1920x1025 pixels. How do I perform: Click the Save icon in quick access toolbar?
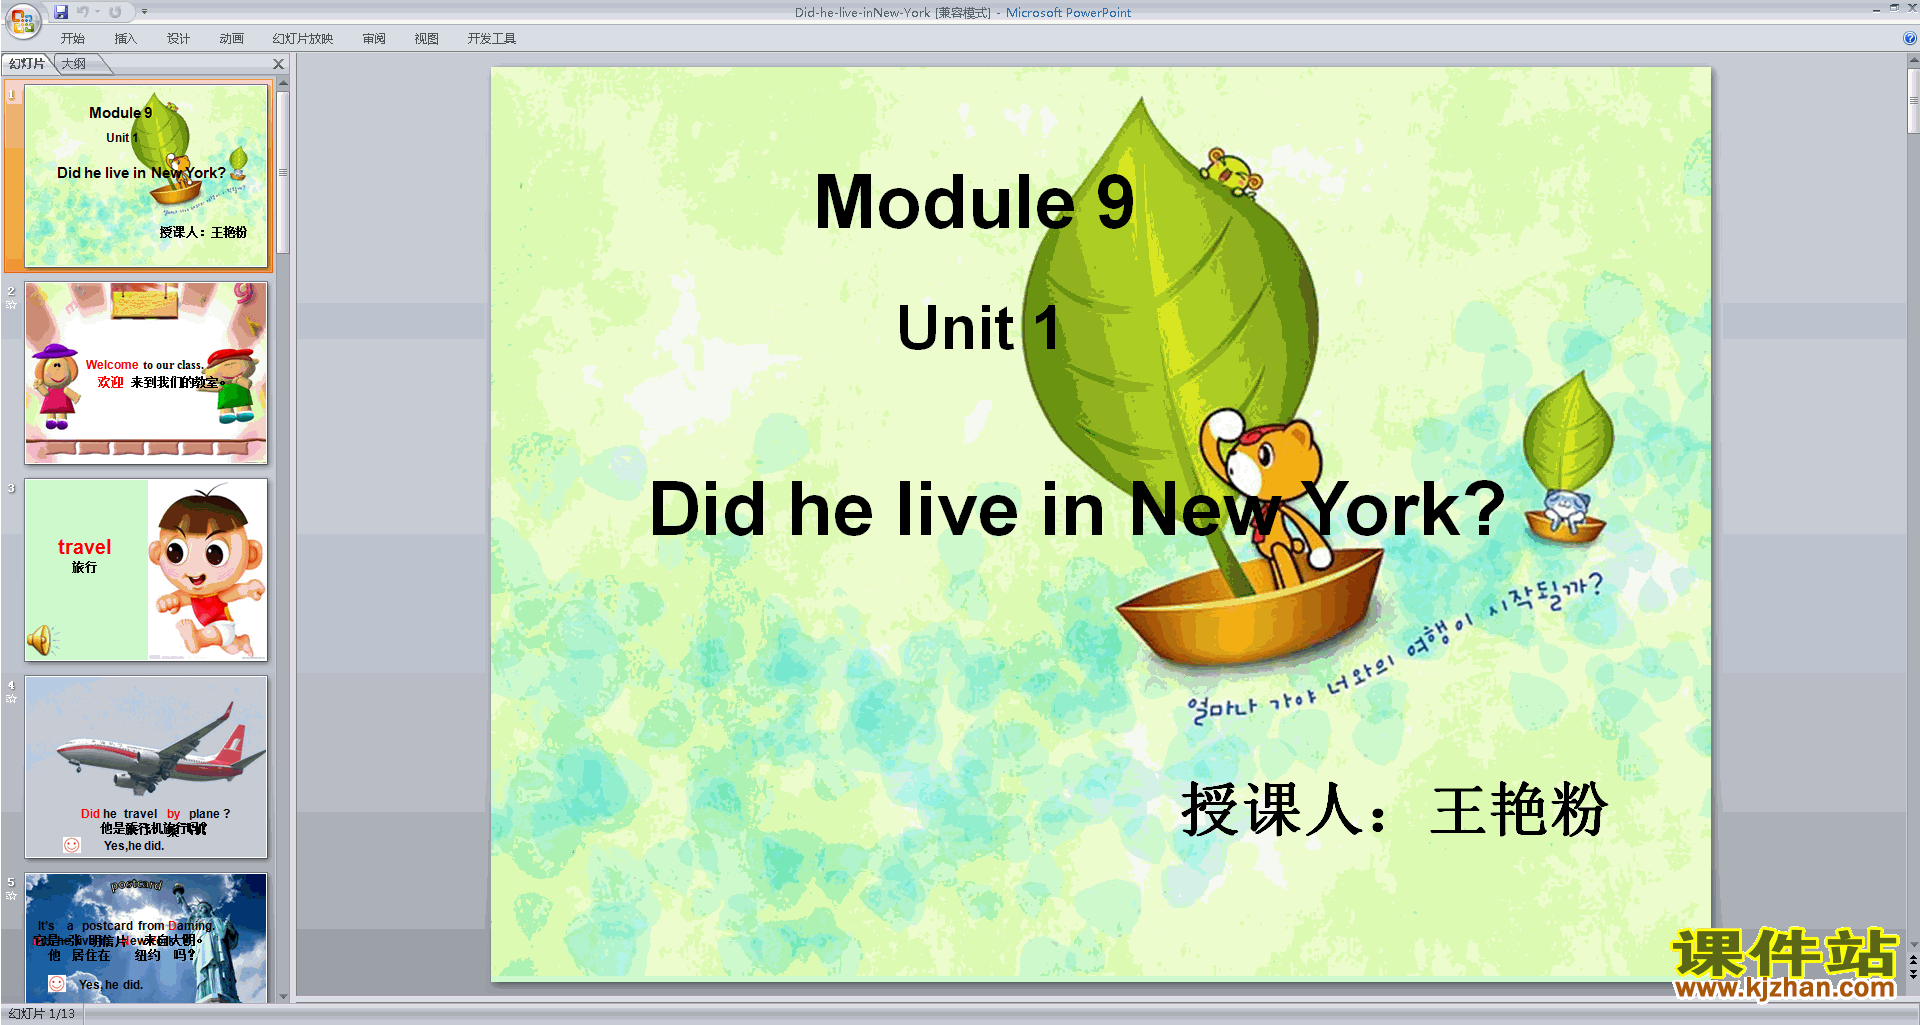61,12
